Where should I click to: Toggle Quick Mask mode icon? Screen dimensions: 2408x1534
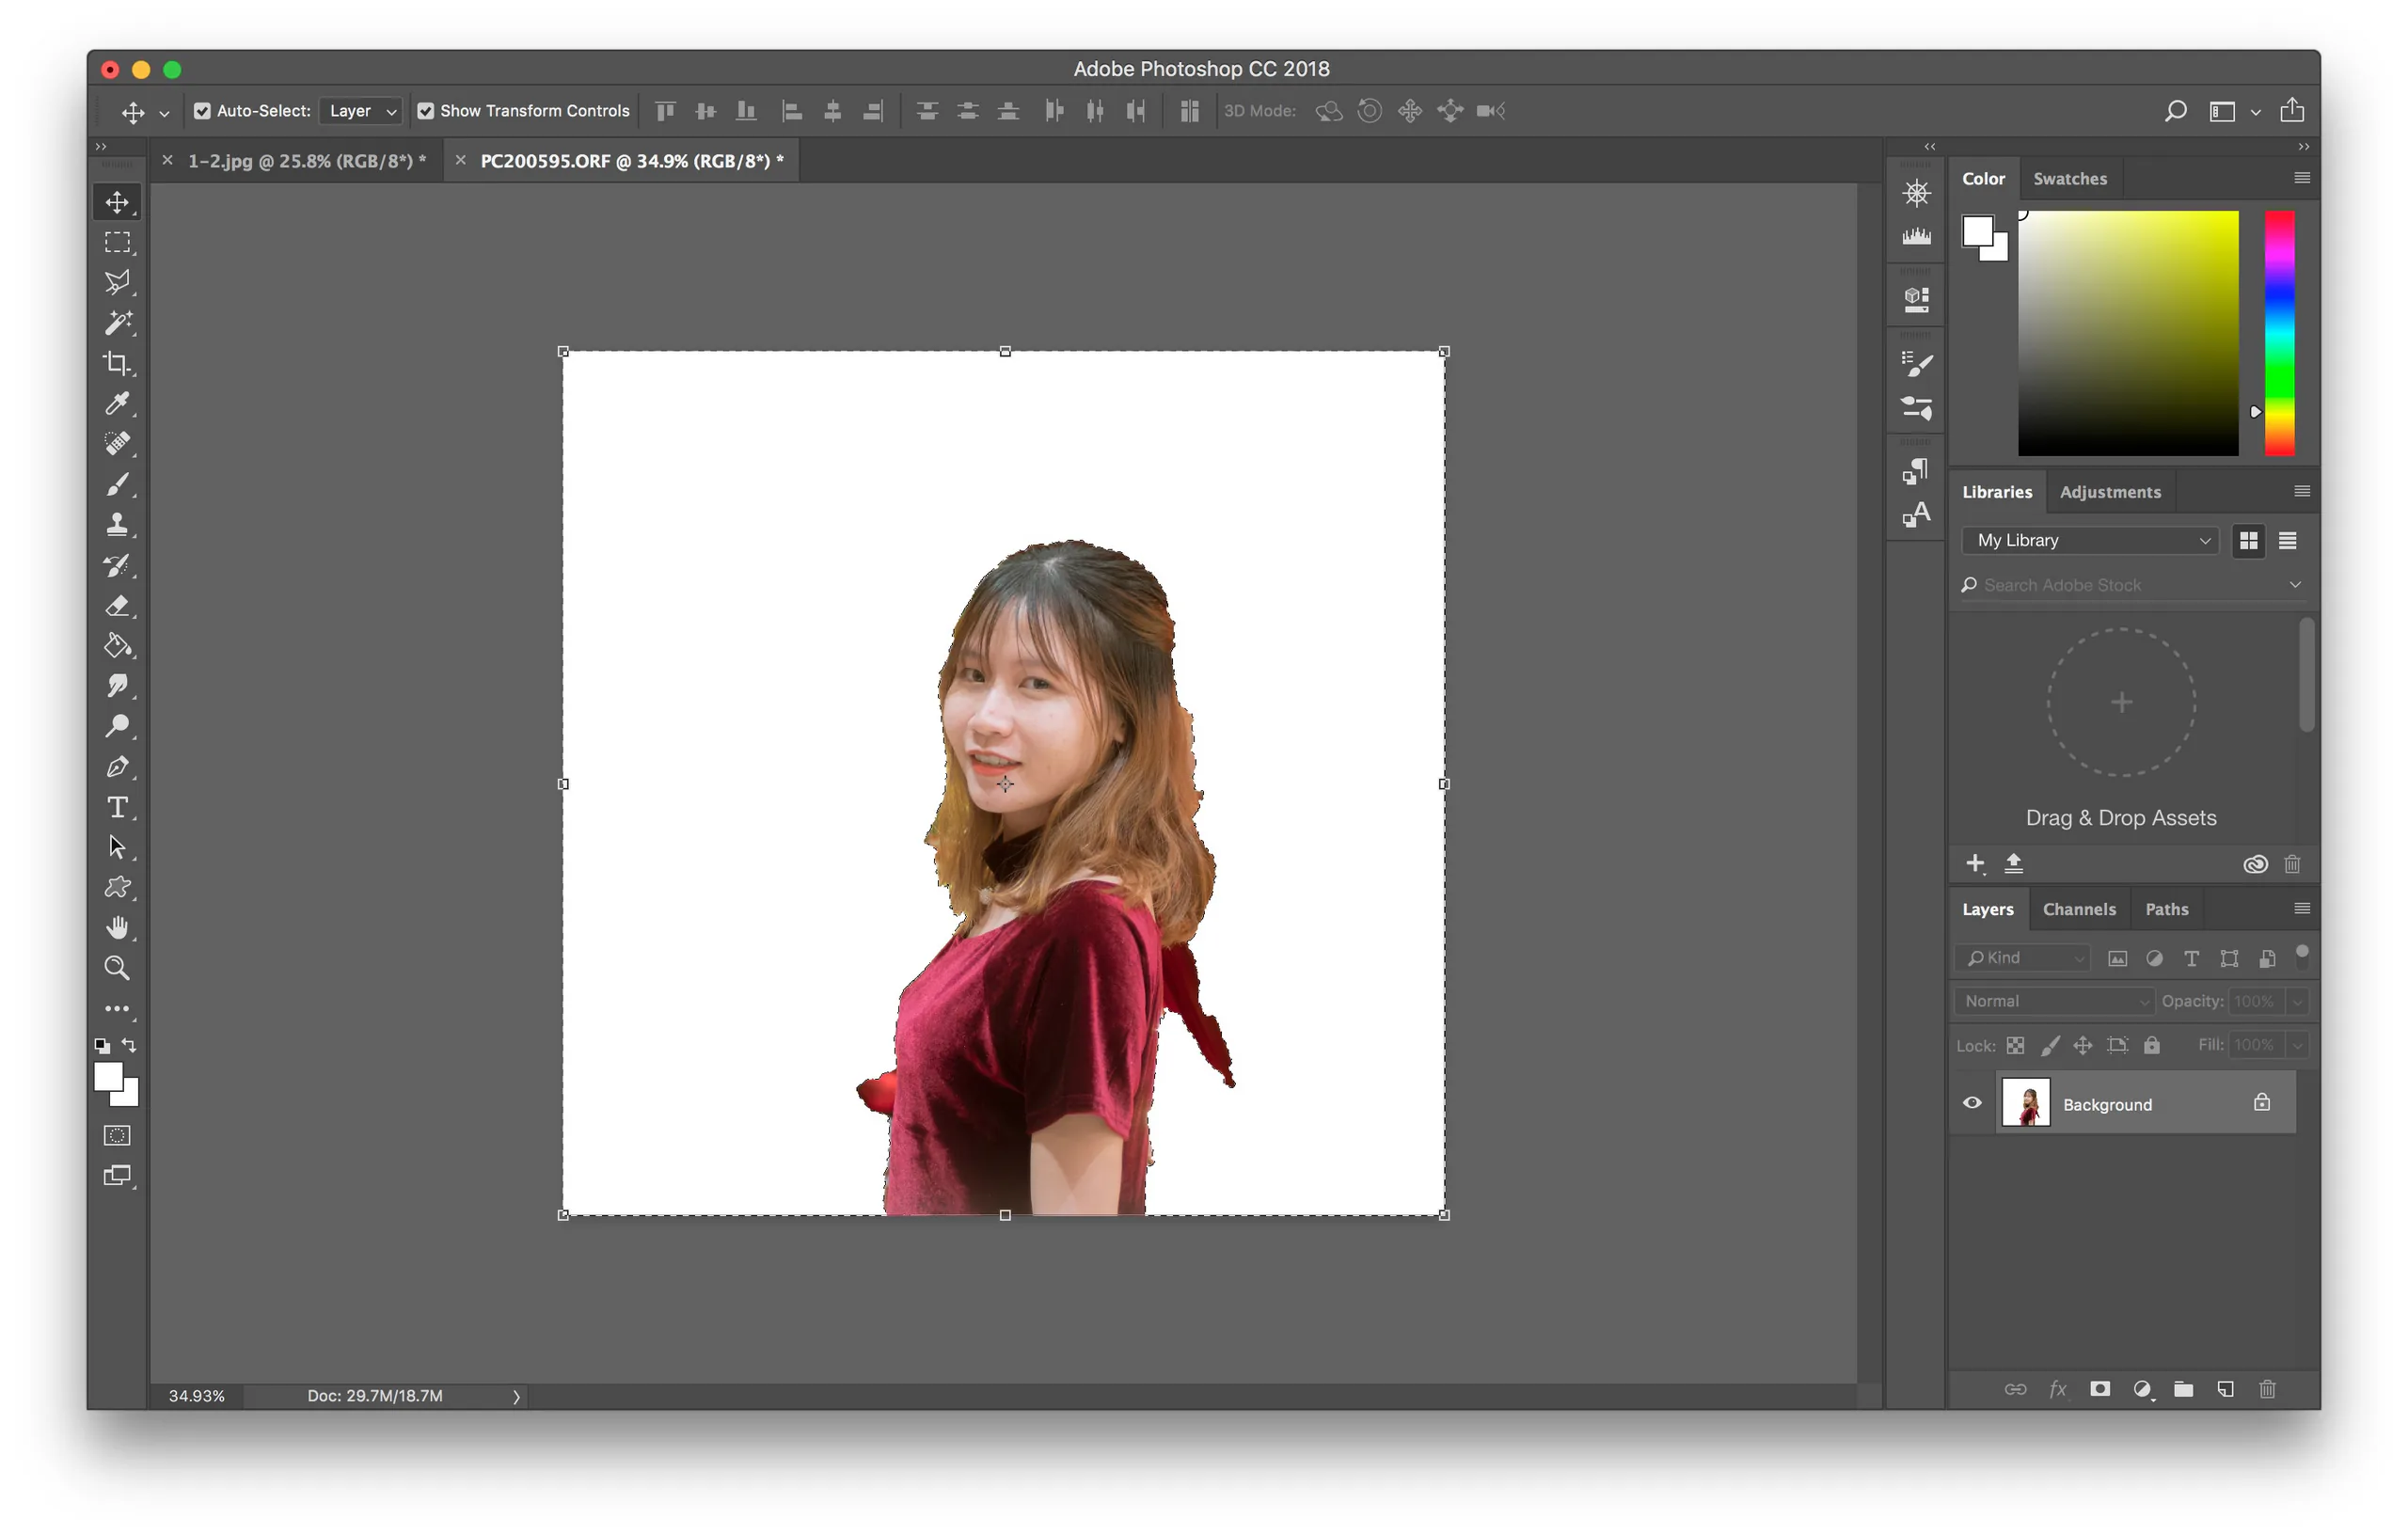click(117, 1135)
